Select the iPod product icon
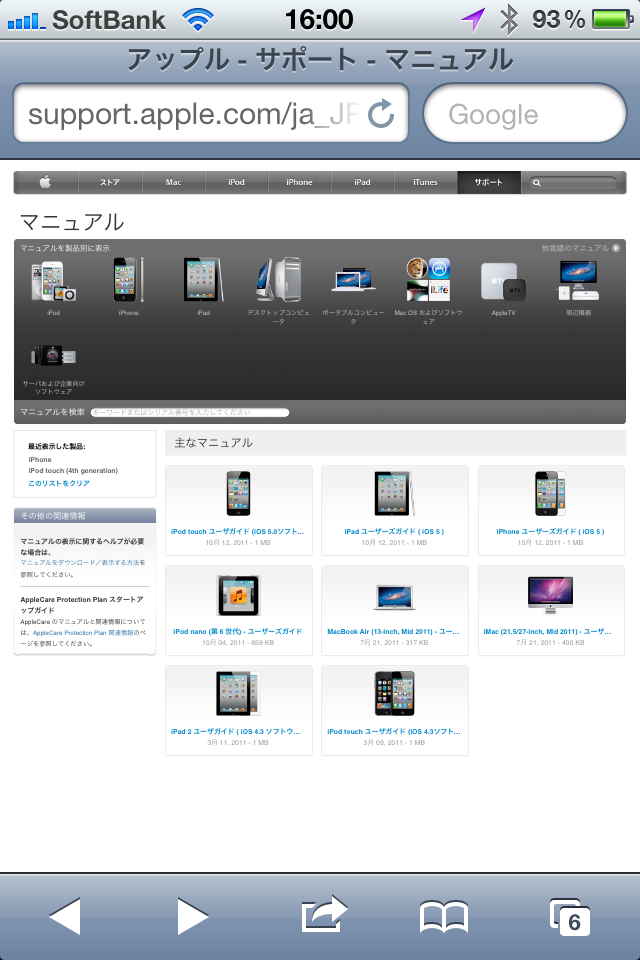This screenshot has width=640, height=960. (53, 282)
